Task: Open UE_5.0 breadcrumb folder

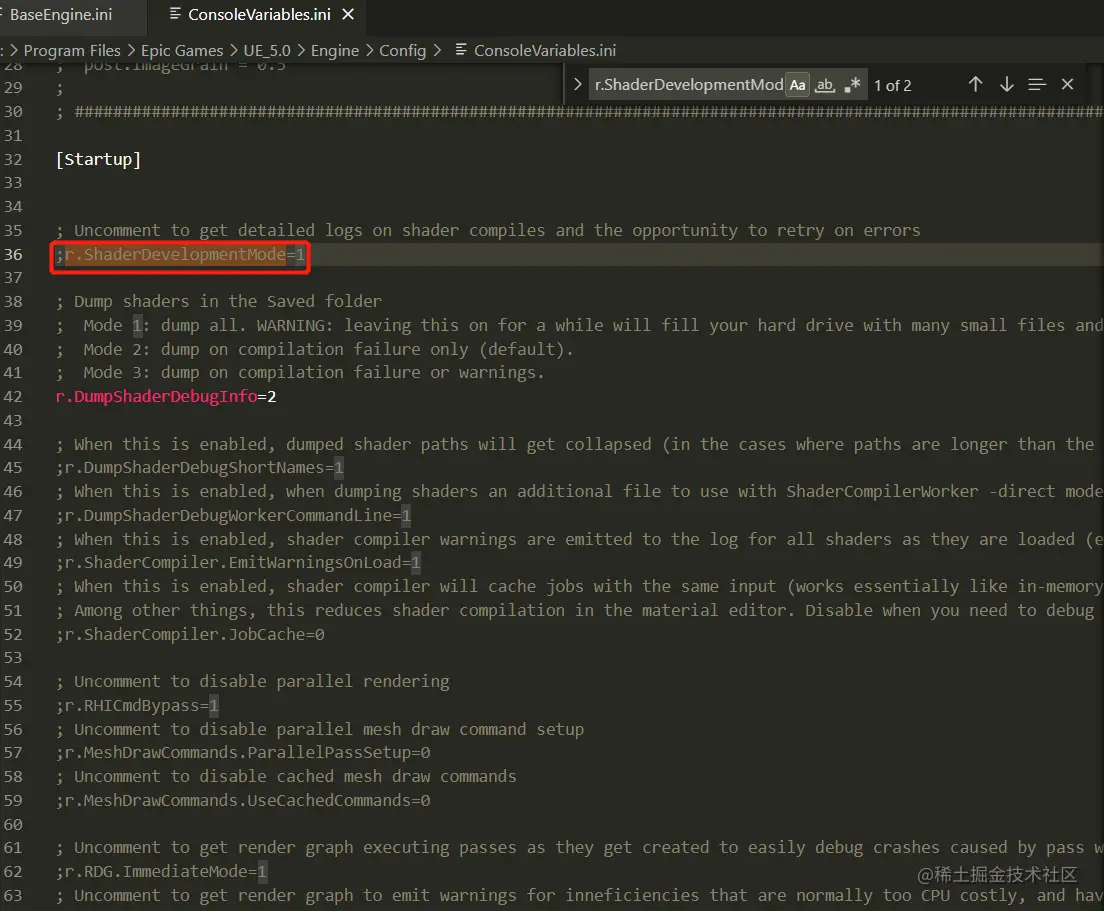Action: pos(267,51)
